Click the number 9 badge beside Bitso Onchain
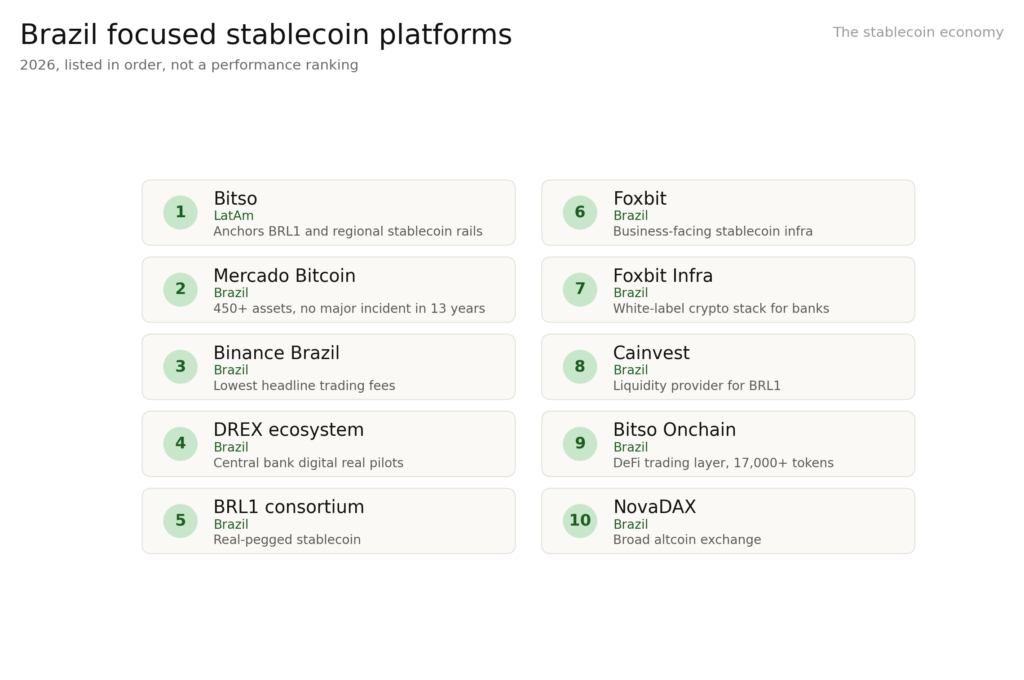The image size is (1024, 680). (580, 444)
